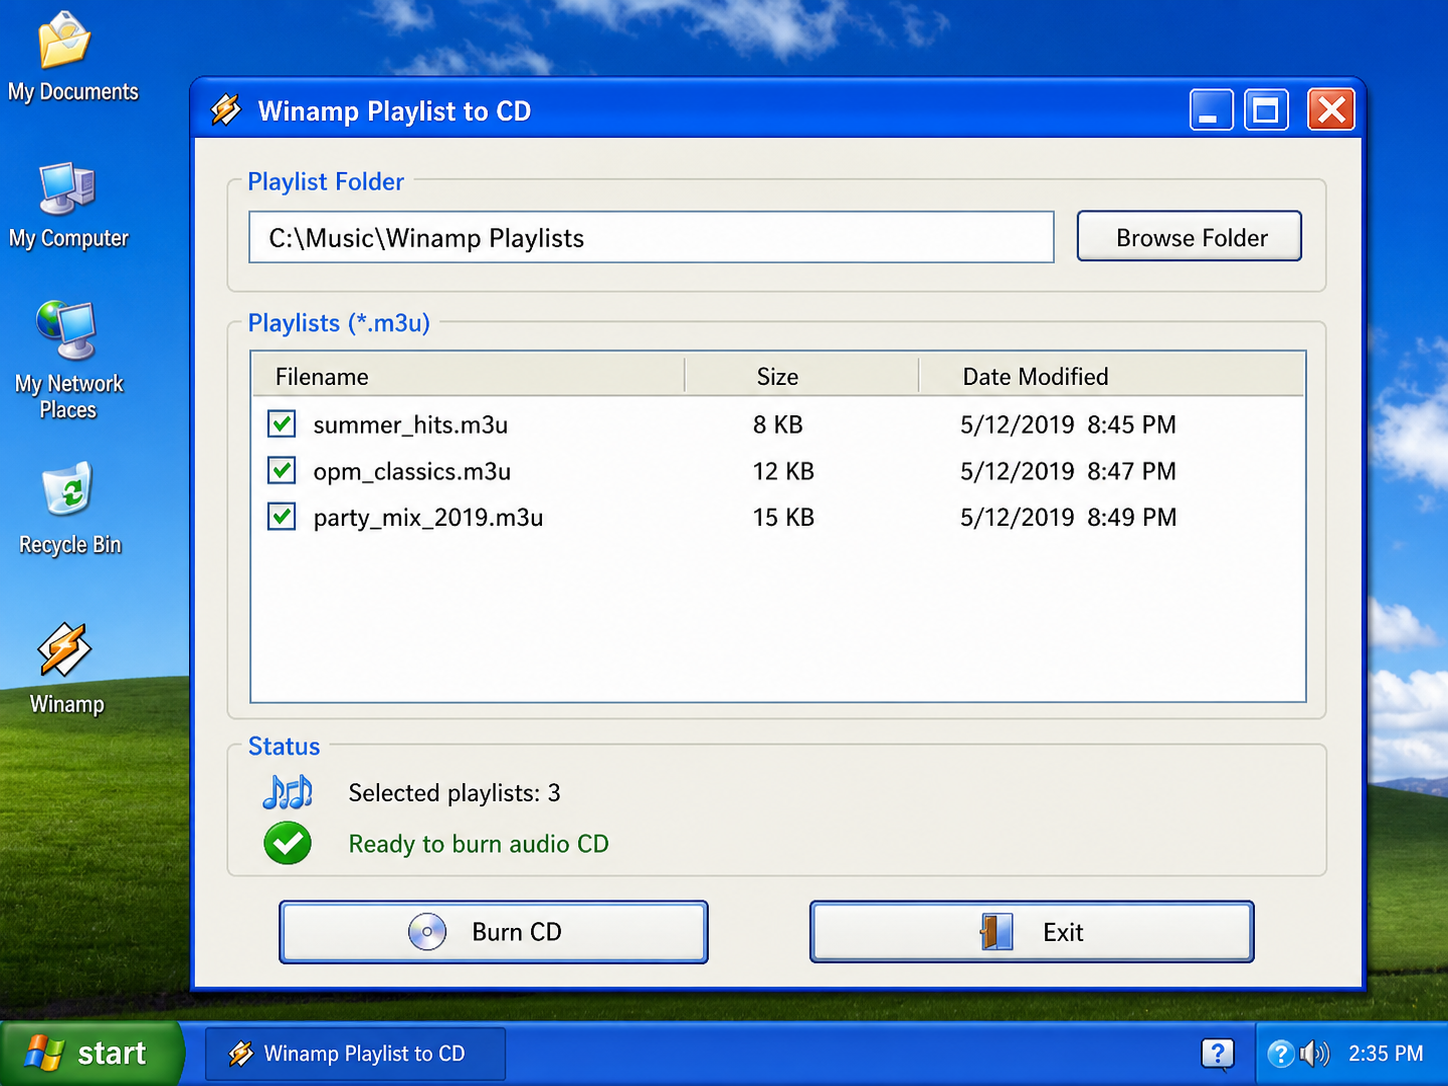
Task: Click the Selected playlists: 3 text
Action: (454, 793)
